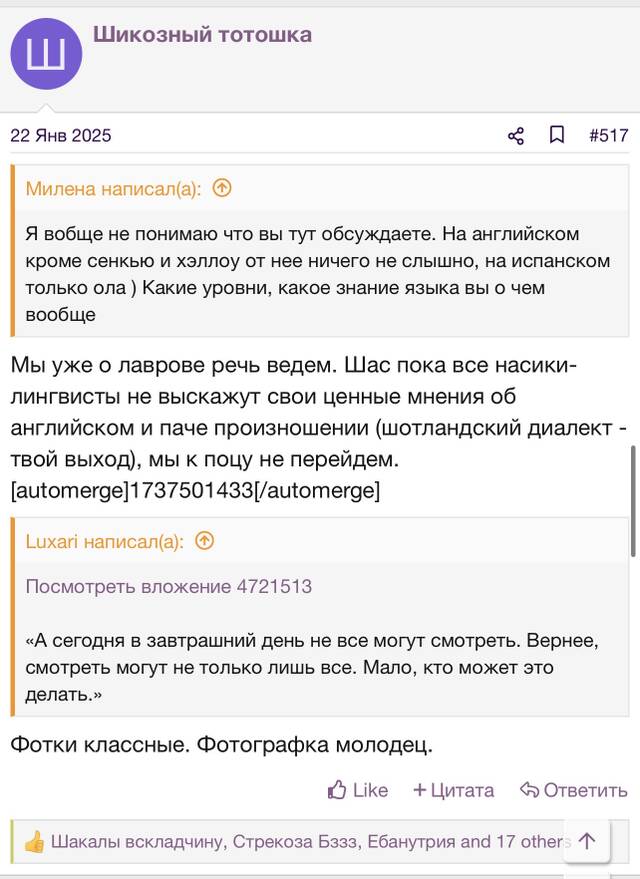This screenshot has height=879, width=640.
Task: Tap the scroll-to-top arrow button
Action: click(x=587, y=840)
